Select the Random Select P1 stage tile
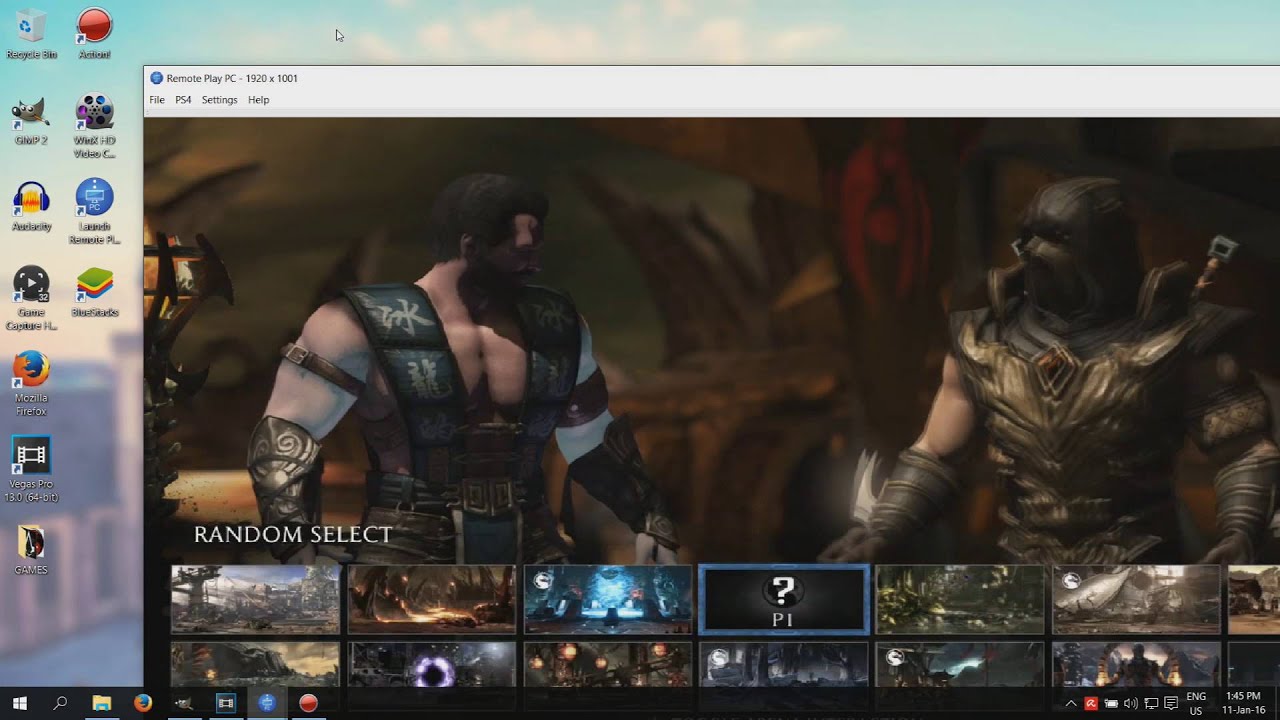This screenshot has width=1280, height=720. (x=783, y=599)
